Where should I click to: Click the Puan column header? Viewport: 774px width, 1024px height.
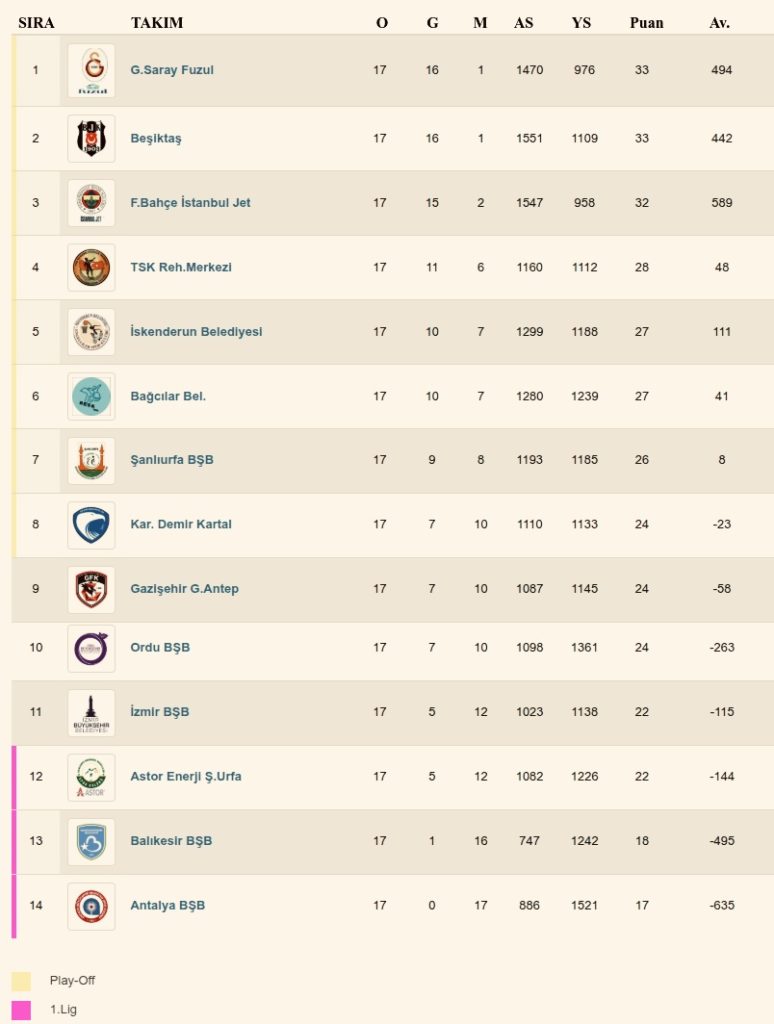646,23
